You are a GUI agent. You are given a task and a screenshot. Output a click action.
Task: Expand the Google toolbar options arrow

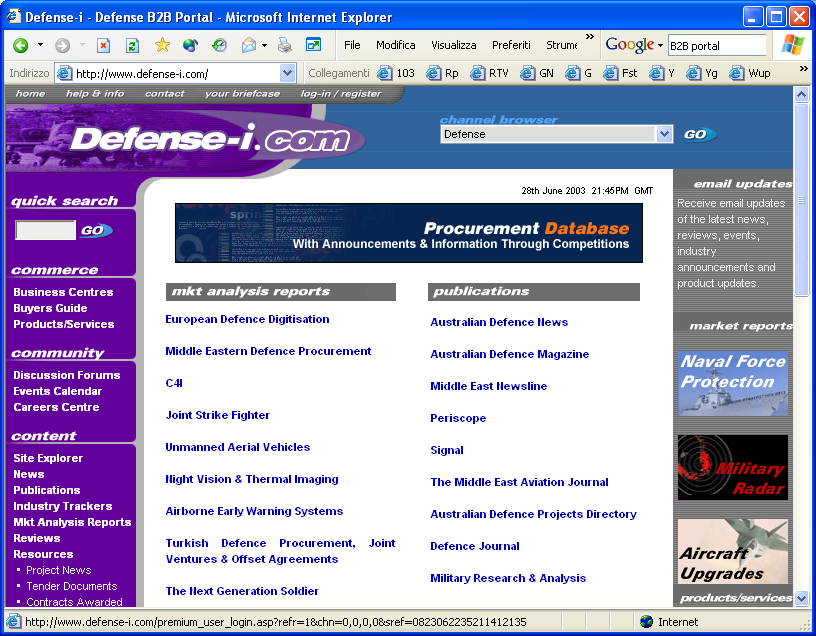[x=660, y=46]
